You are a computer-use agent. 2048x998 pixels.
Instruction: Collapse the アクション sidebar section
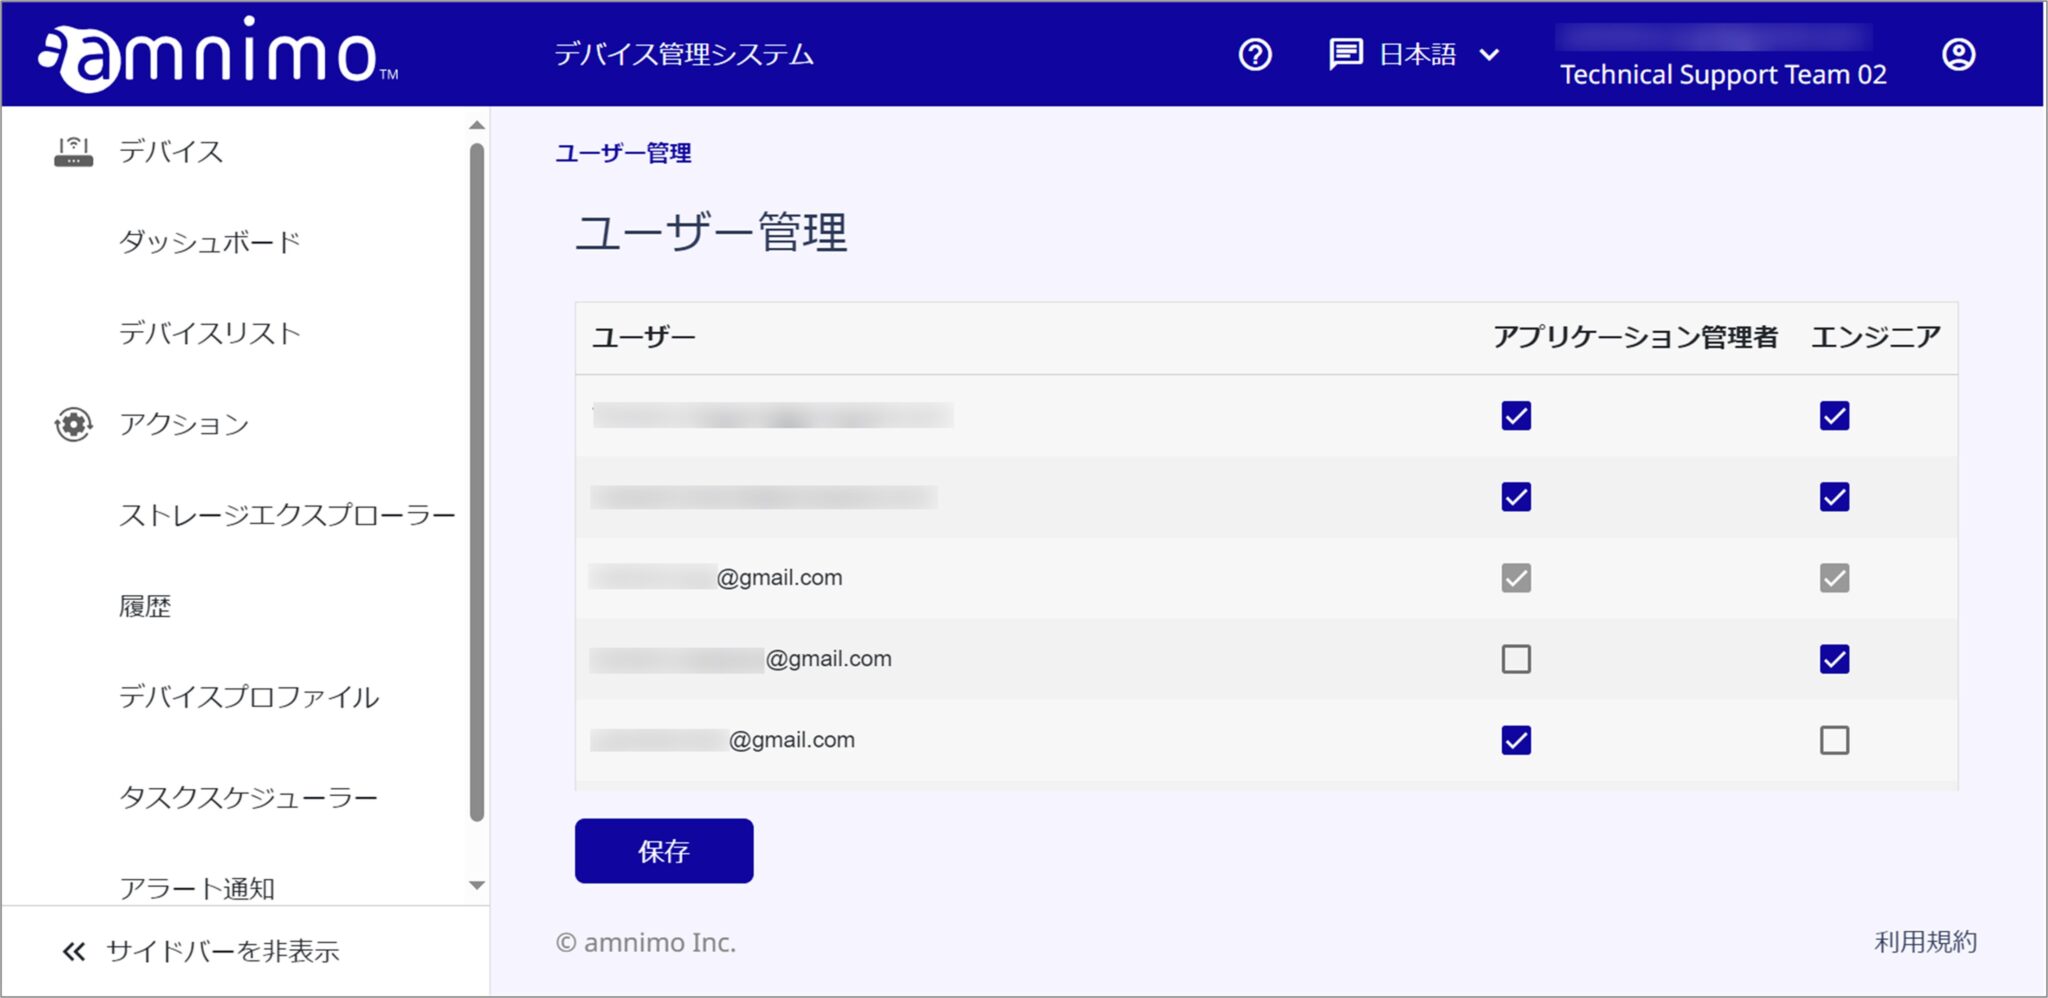(184, 424)
